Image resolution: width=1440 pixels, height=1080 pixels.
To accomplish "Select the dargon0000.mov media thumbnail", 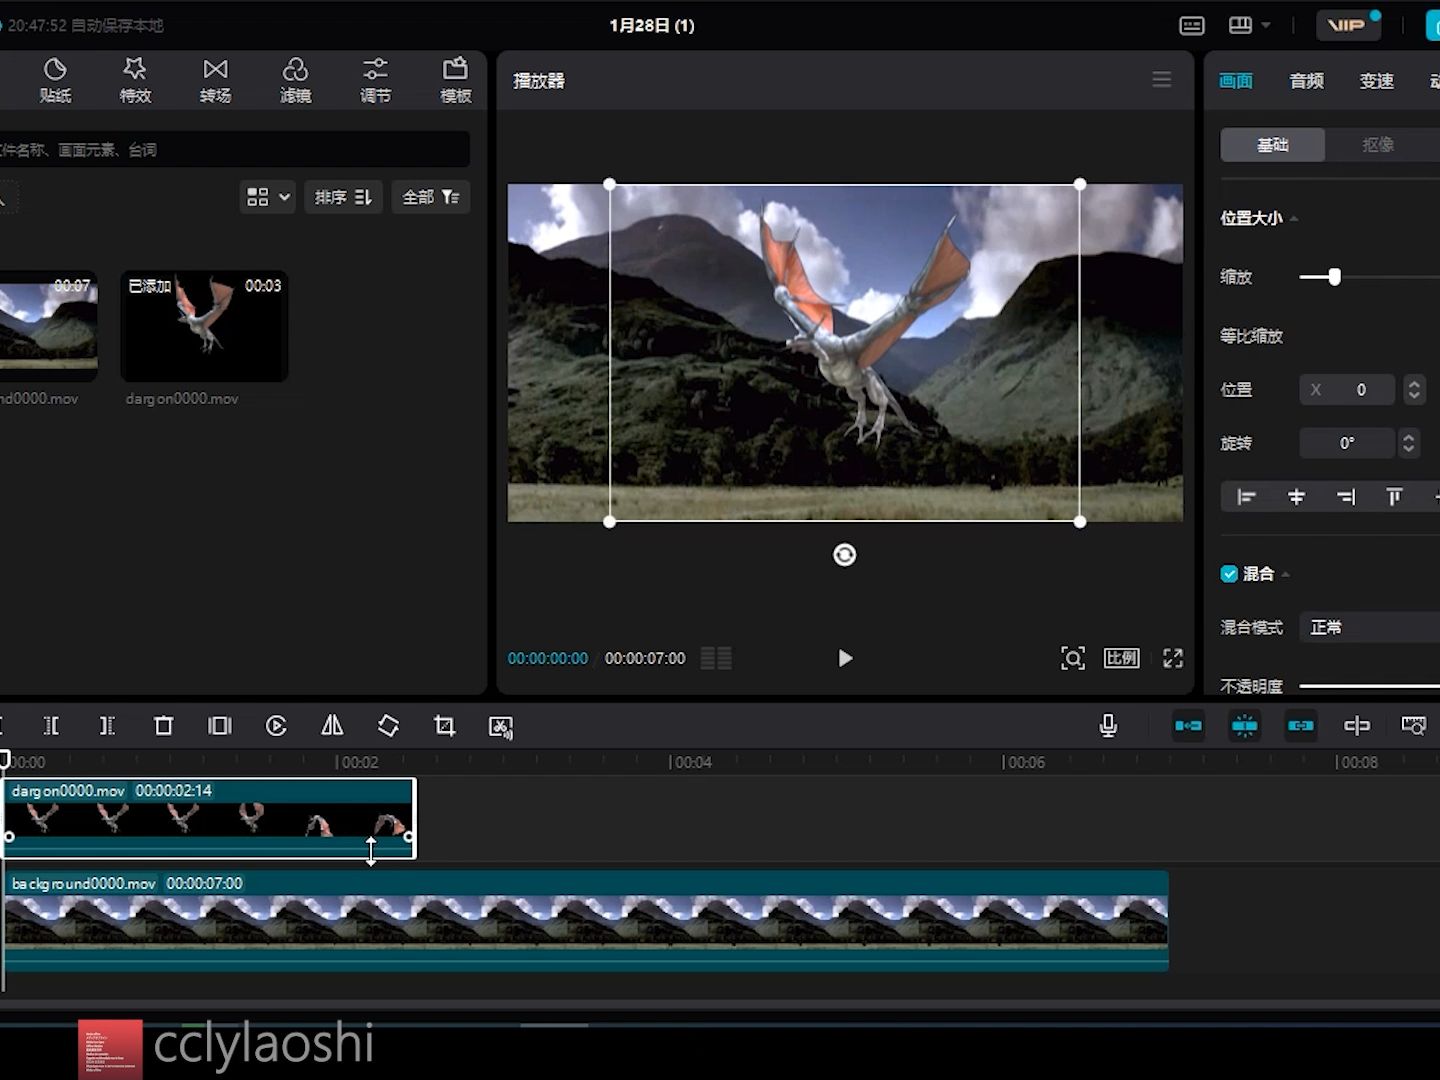I will click(204, 326).
